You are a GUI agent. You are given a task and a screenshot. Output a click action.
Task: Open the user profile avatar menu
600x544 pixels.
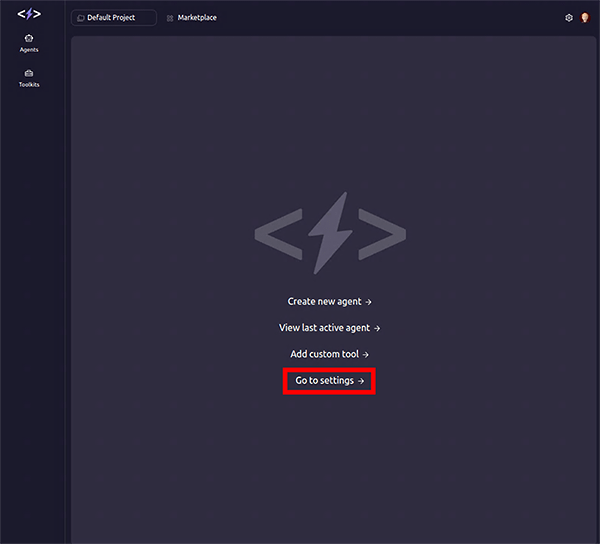(x=585, y=18)
